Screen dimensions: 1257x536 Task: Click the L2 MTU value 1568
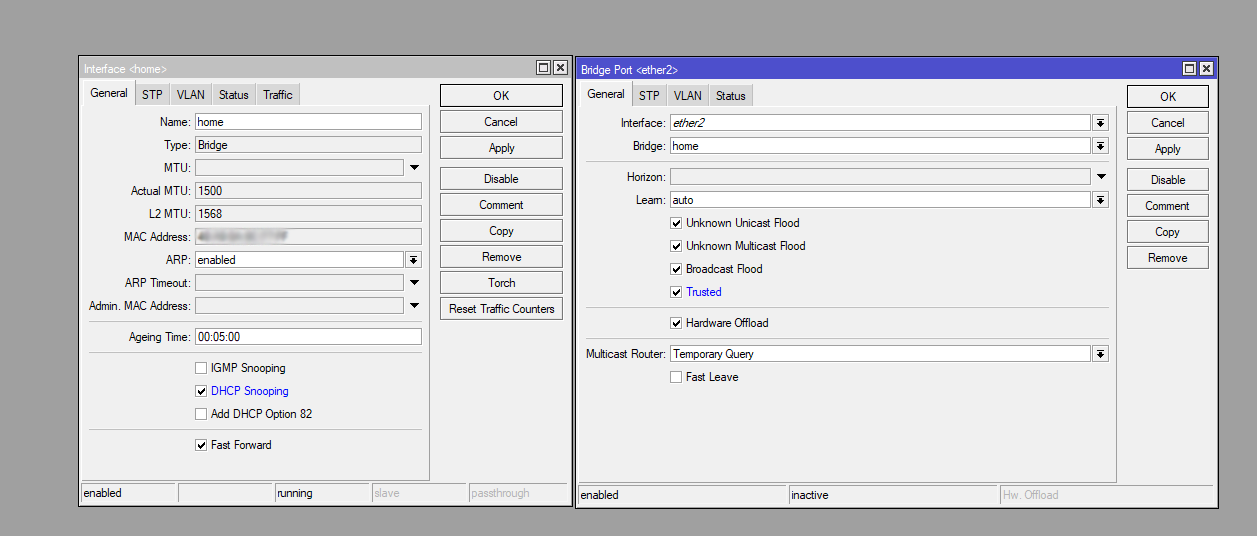[308, 213]
